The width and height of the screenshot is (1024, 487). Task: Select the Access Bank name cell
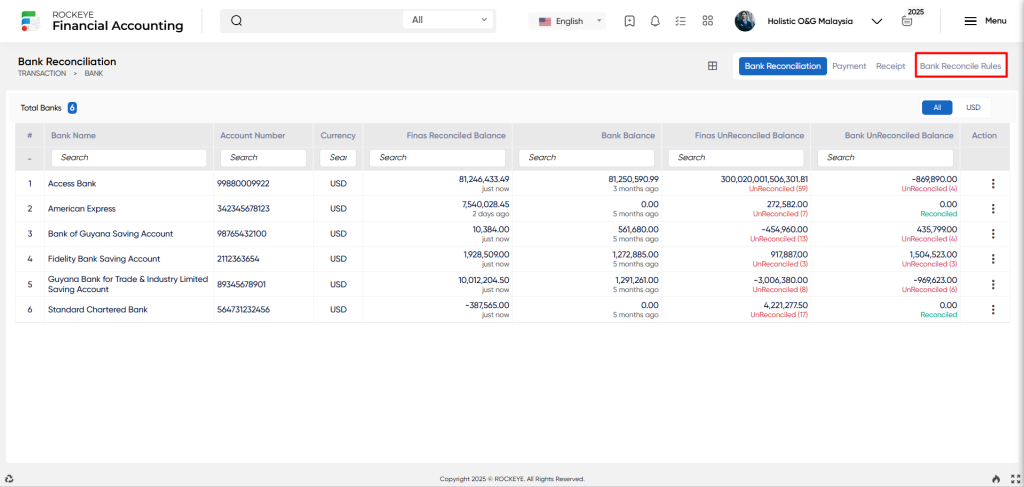pyautogui.click(x=72, y=184)
